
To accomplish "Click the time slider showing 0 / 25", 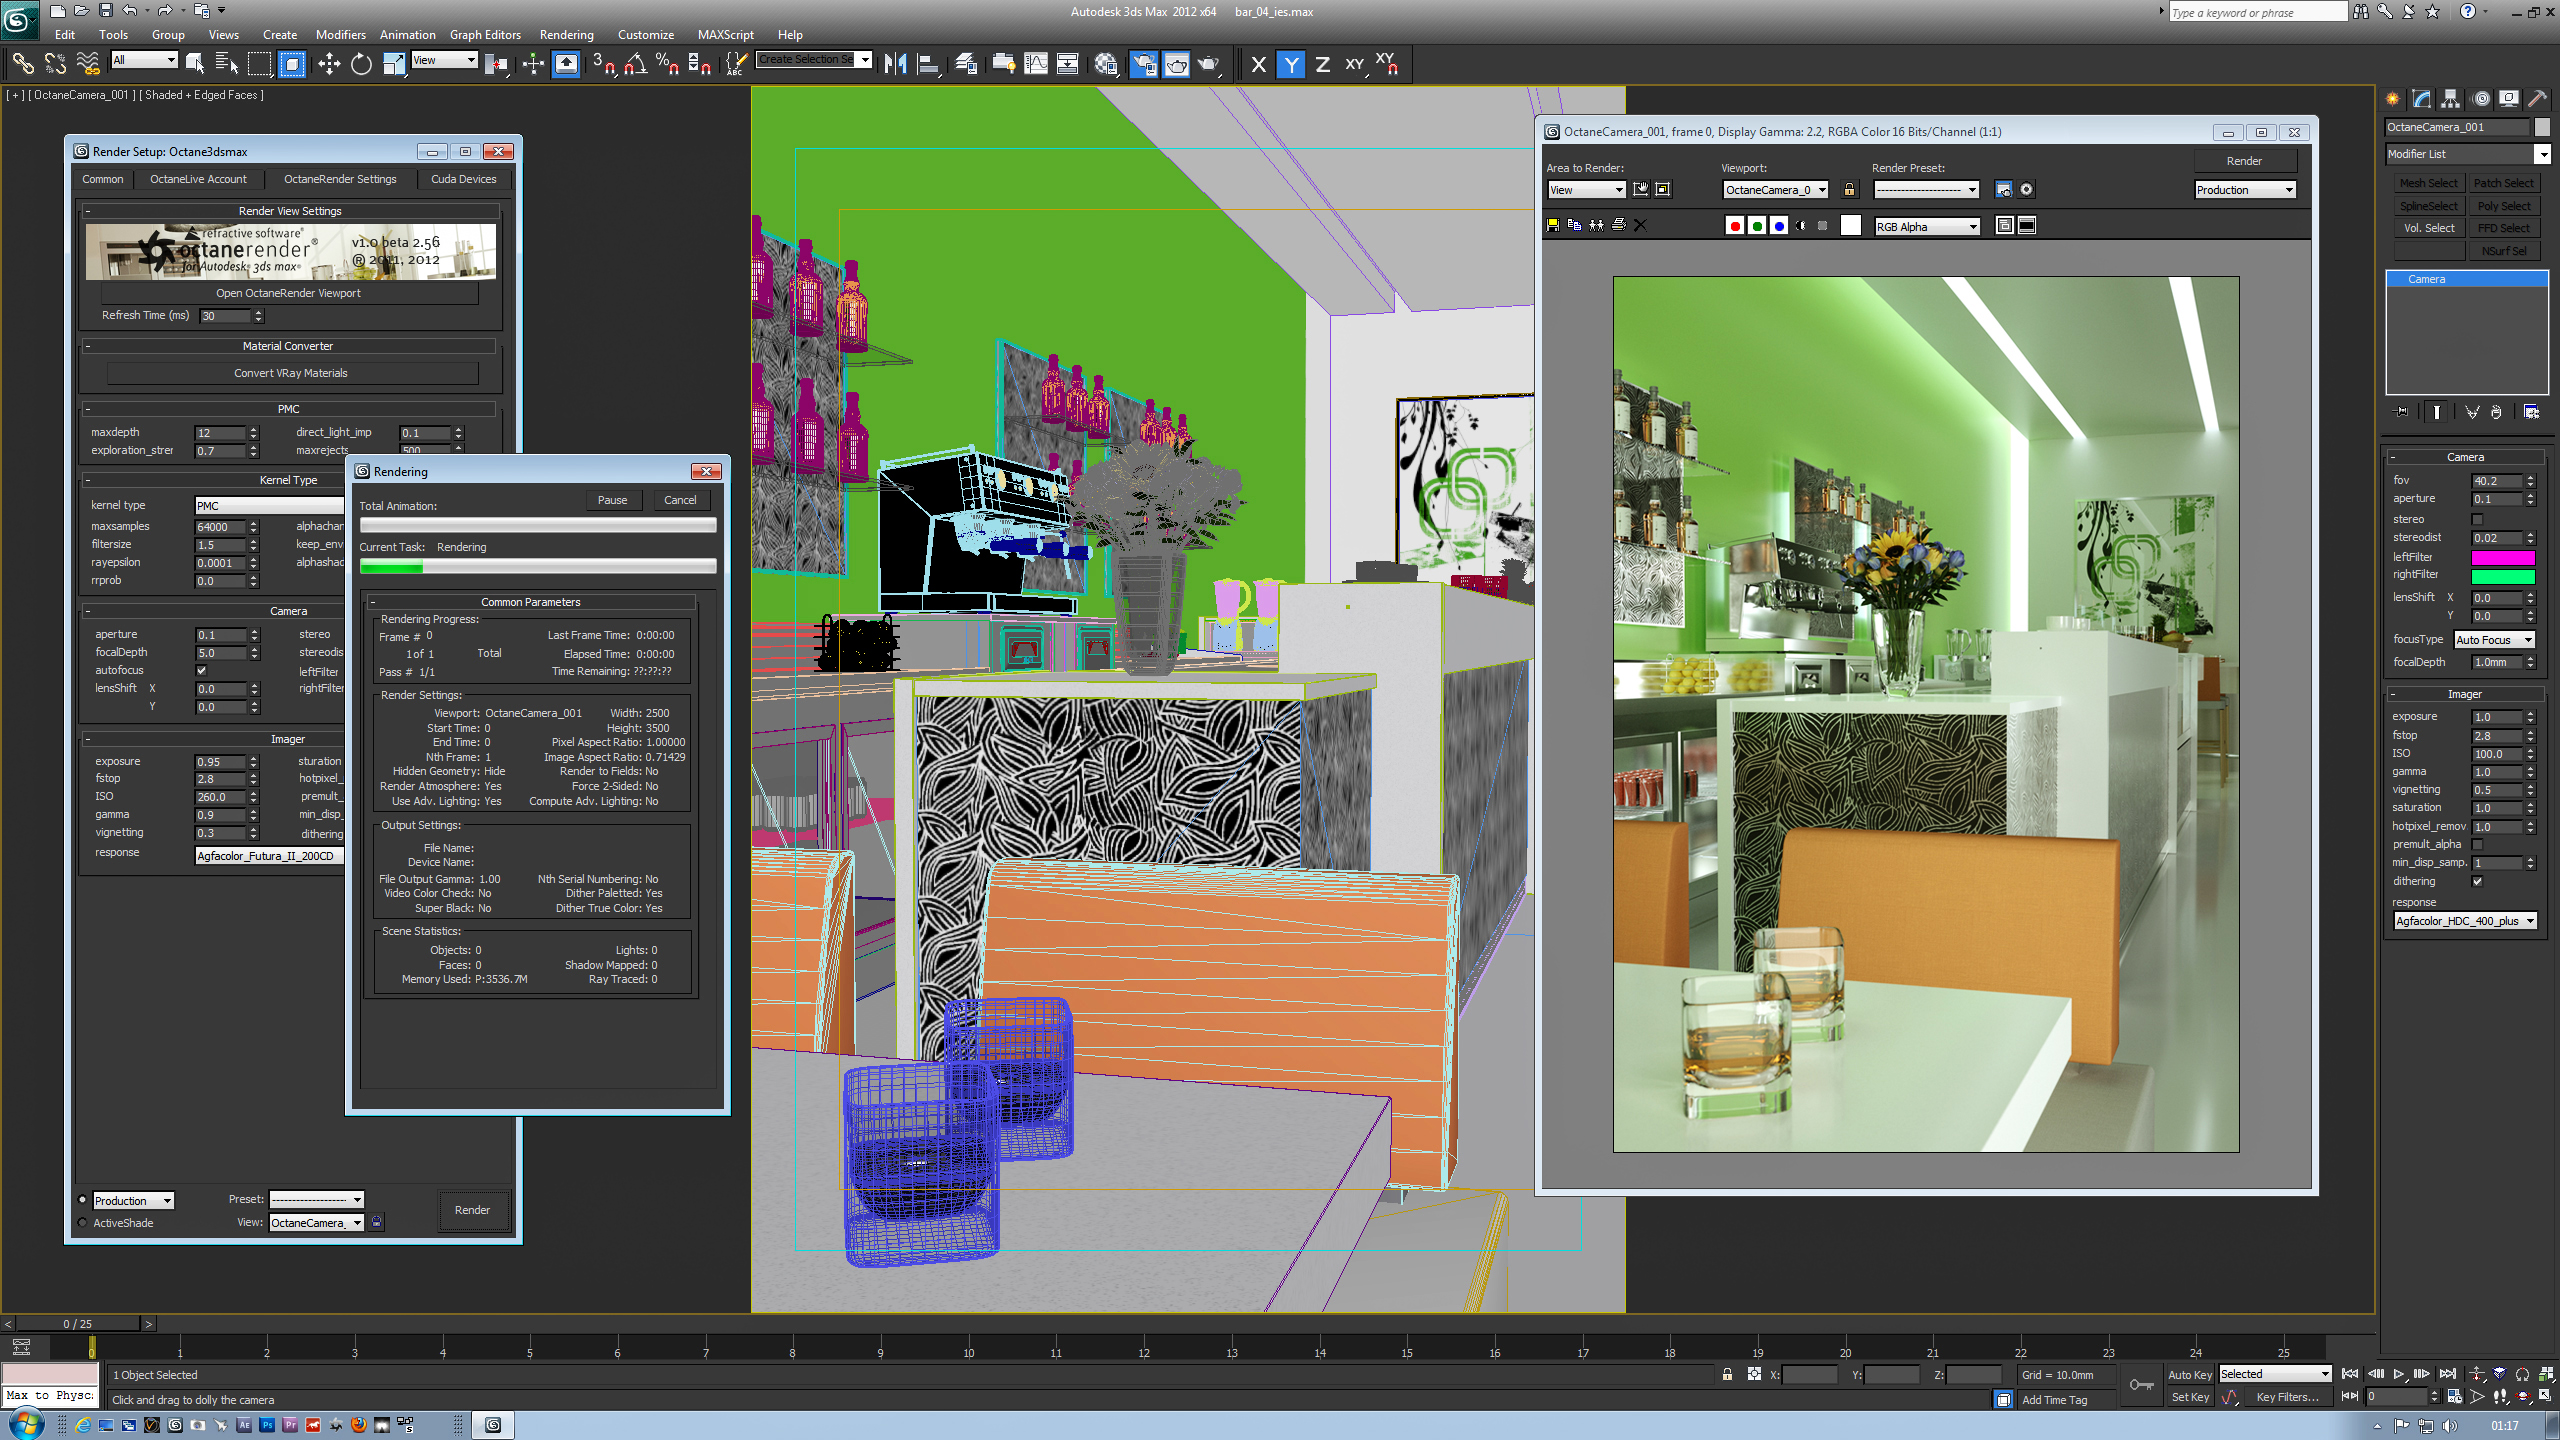I will tap(77, 1323).
